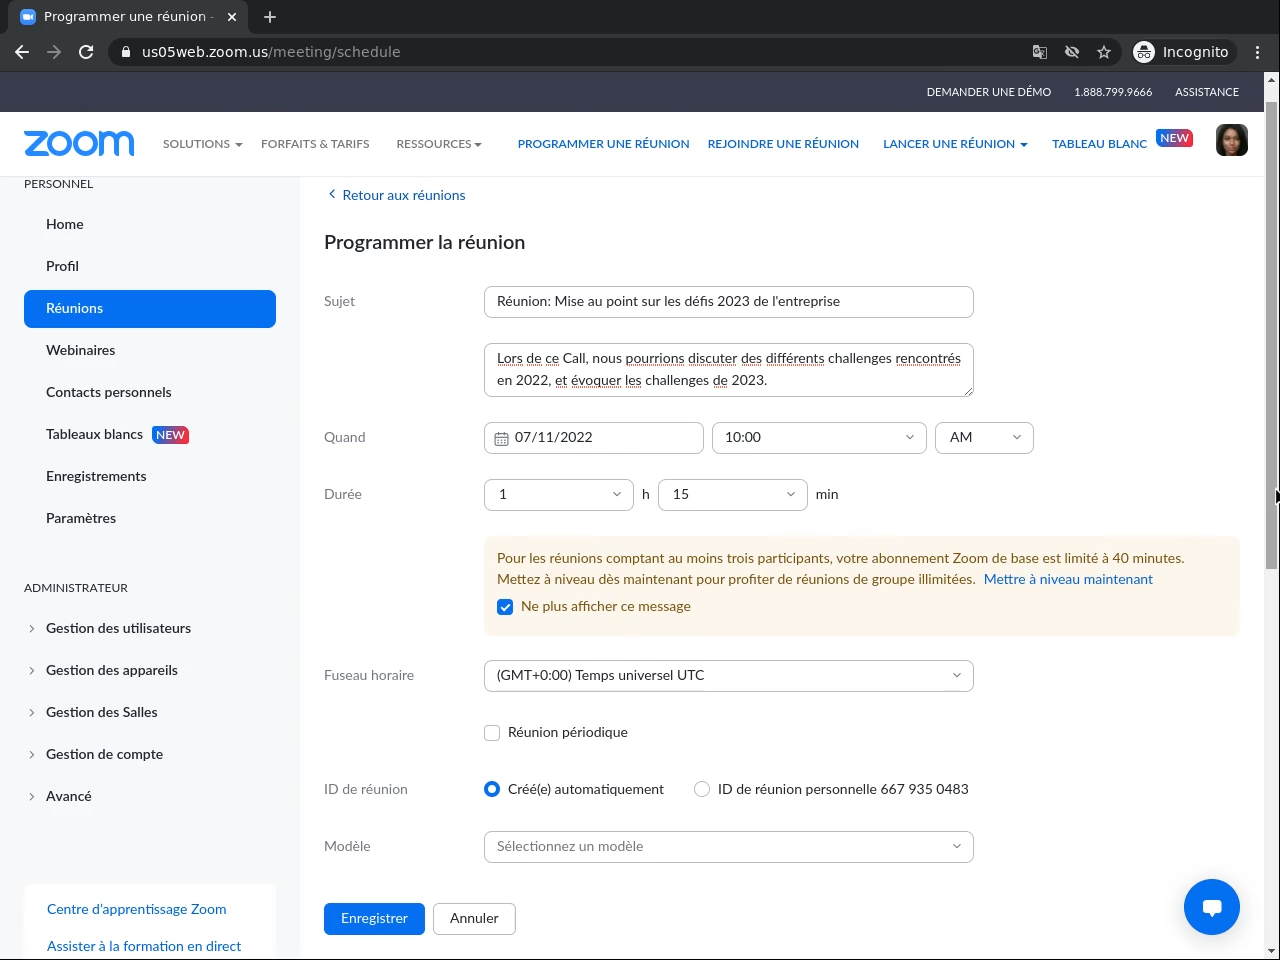
Task: Click the translate page icon
Action: [1040, 52]
